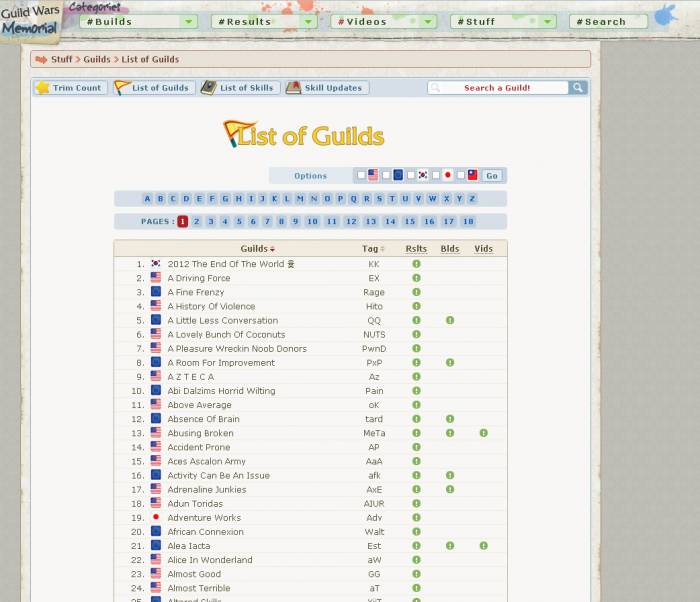
Task: Click videos icon for Abusing Broken
Action: [483, 433]
